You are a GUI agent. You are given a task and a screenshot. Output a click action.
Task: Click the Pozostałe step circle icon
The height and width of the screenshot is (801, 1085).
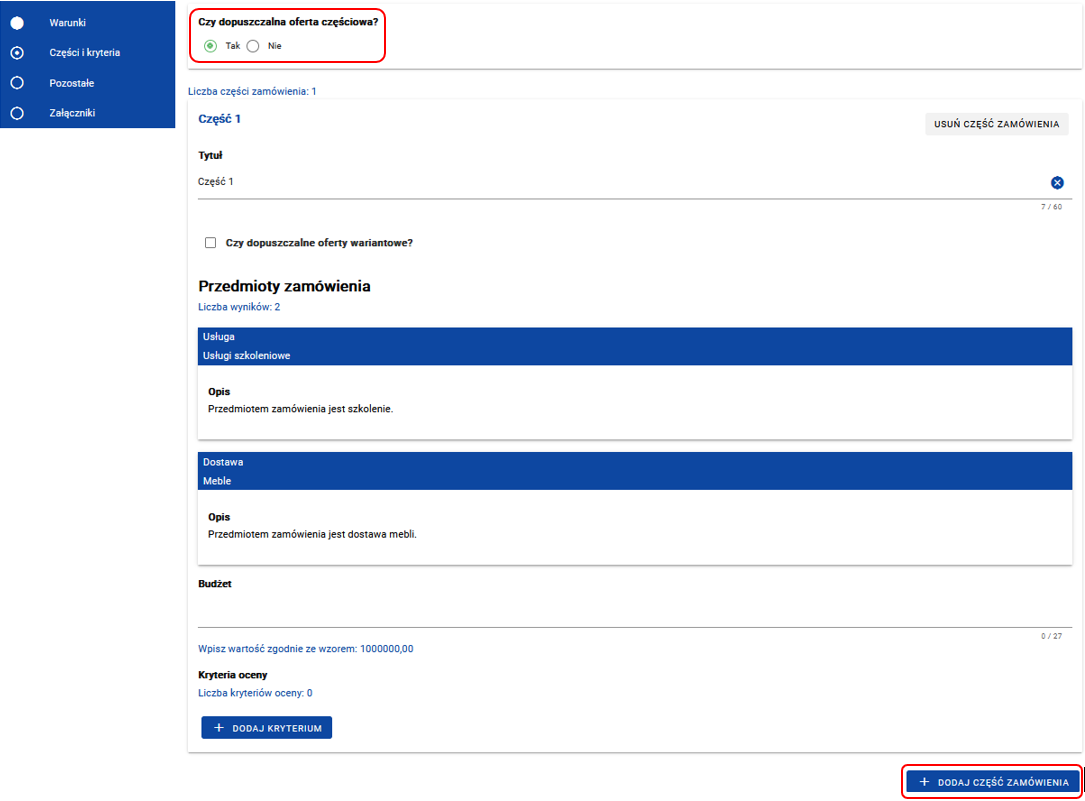click(x=17, y=83)
